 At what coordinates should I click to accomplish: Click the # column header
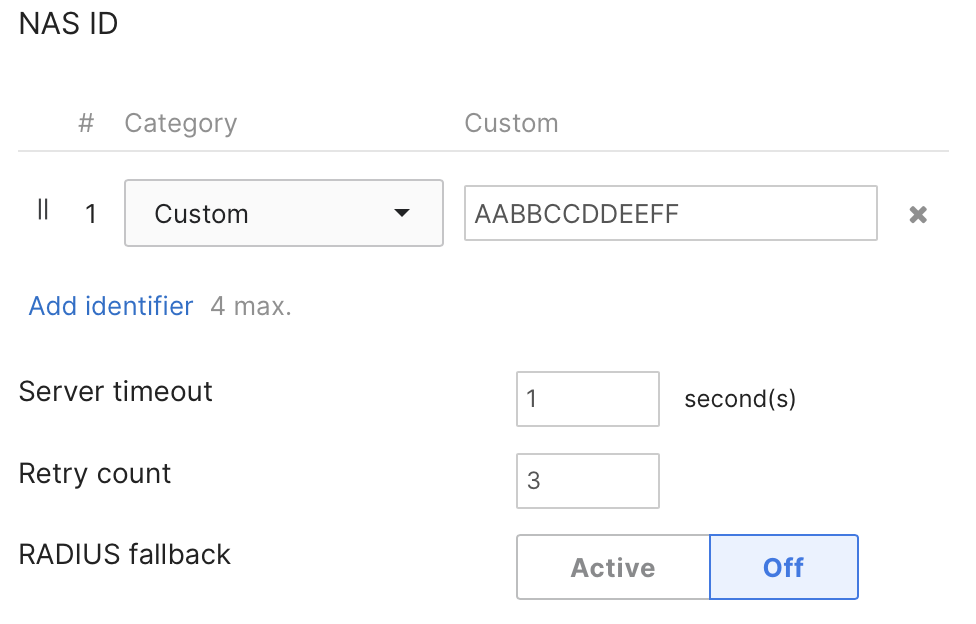click(x=87, y=123)
